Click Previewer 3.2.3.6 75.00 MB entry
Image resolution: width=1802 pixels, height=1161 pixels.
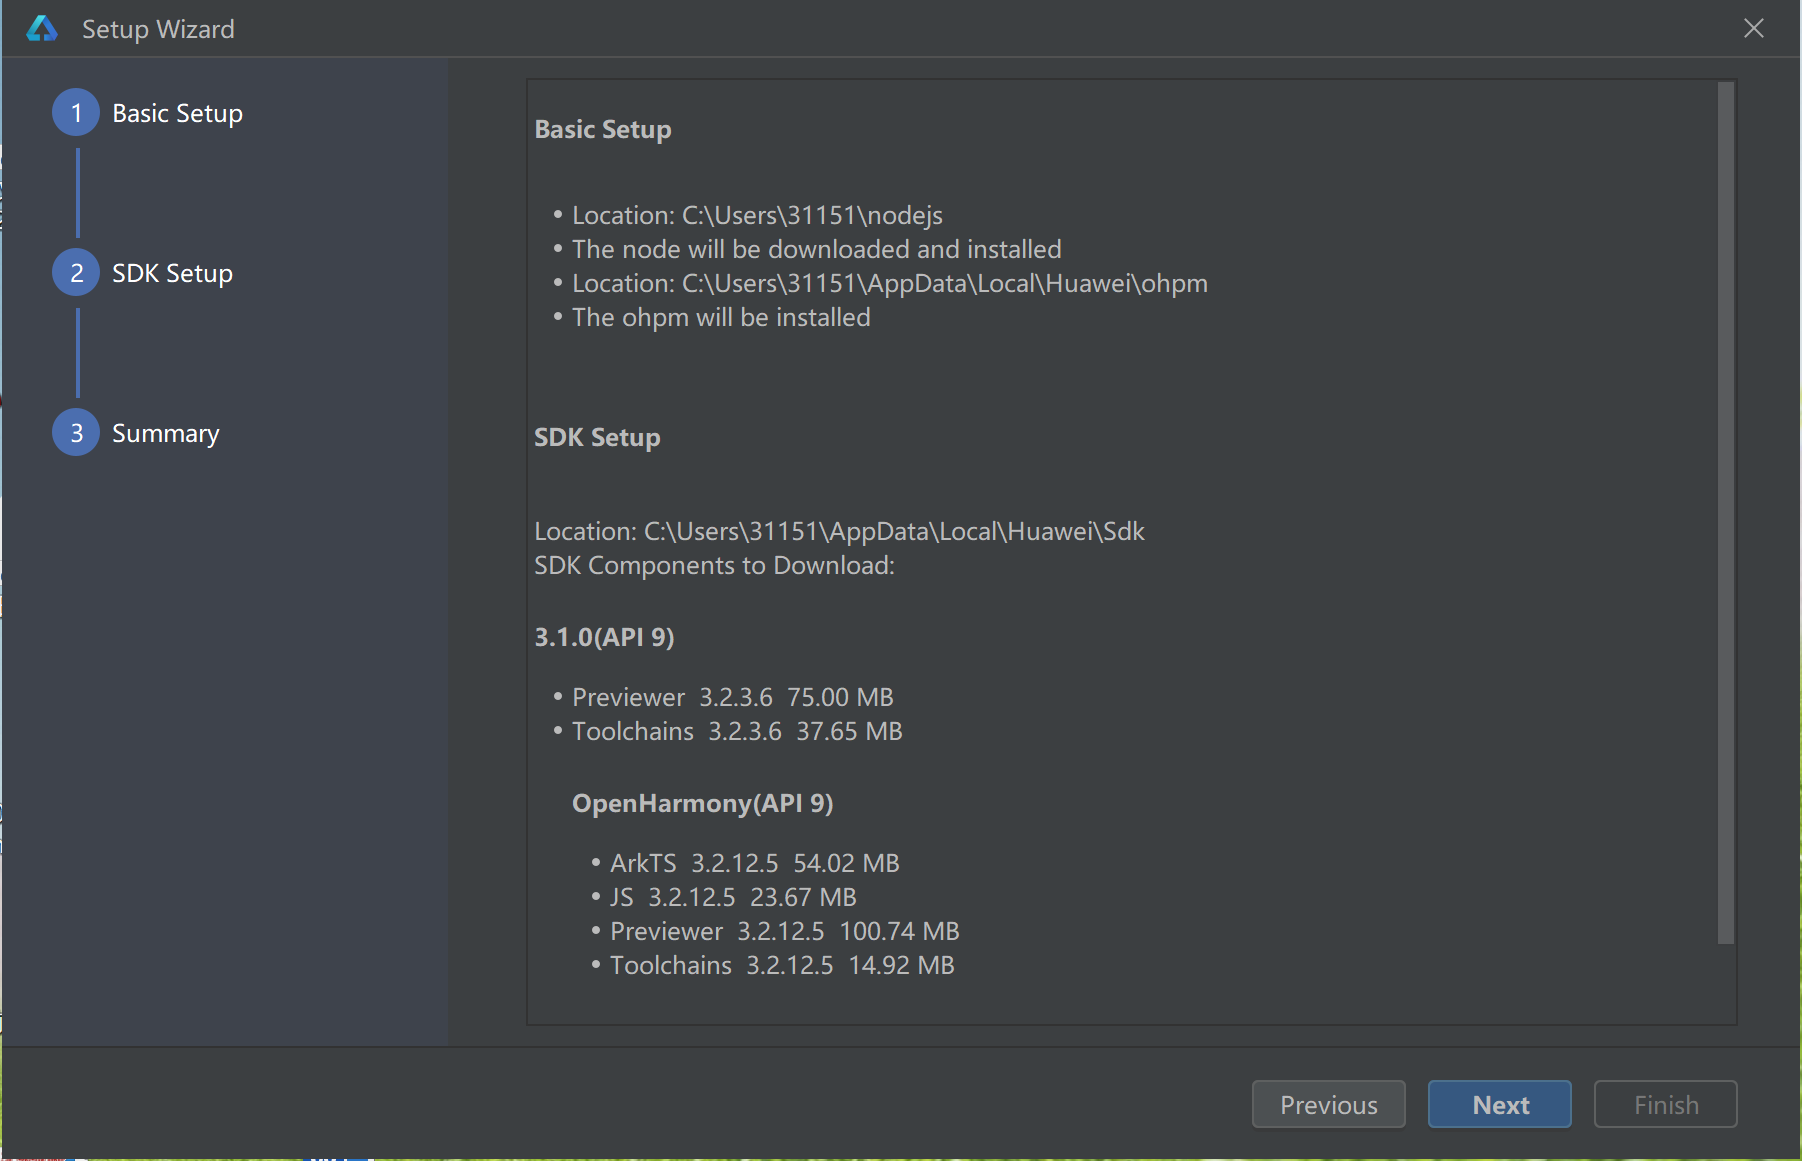point(732,697)
